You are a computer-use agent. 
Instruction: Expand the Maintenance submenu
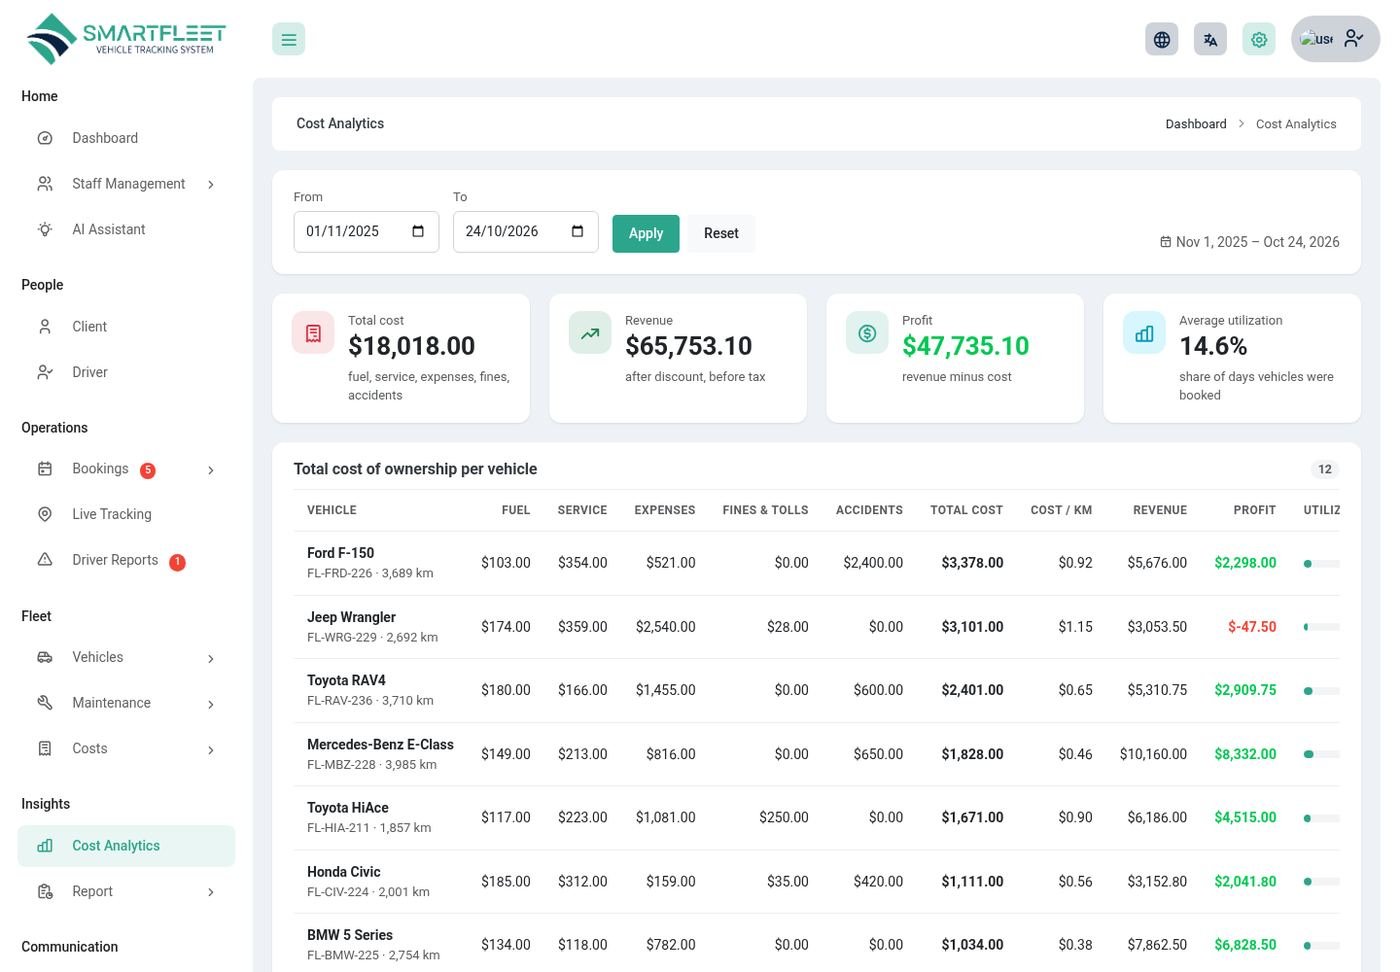126,703
